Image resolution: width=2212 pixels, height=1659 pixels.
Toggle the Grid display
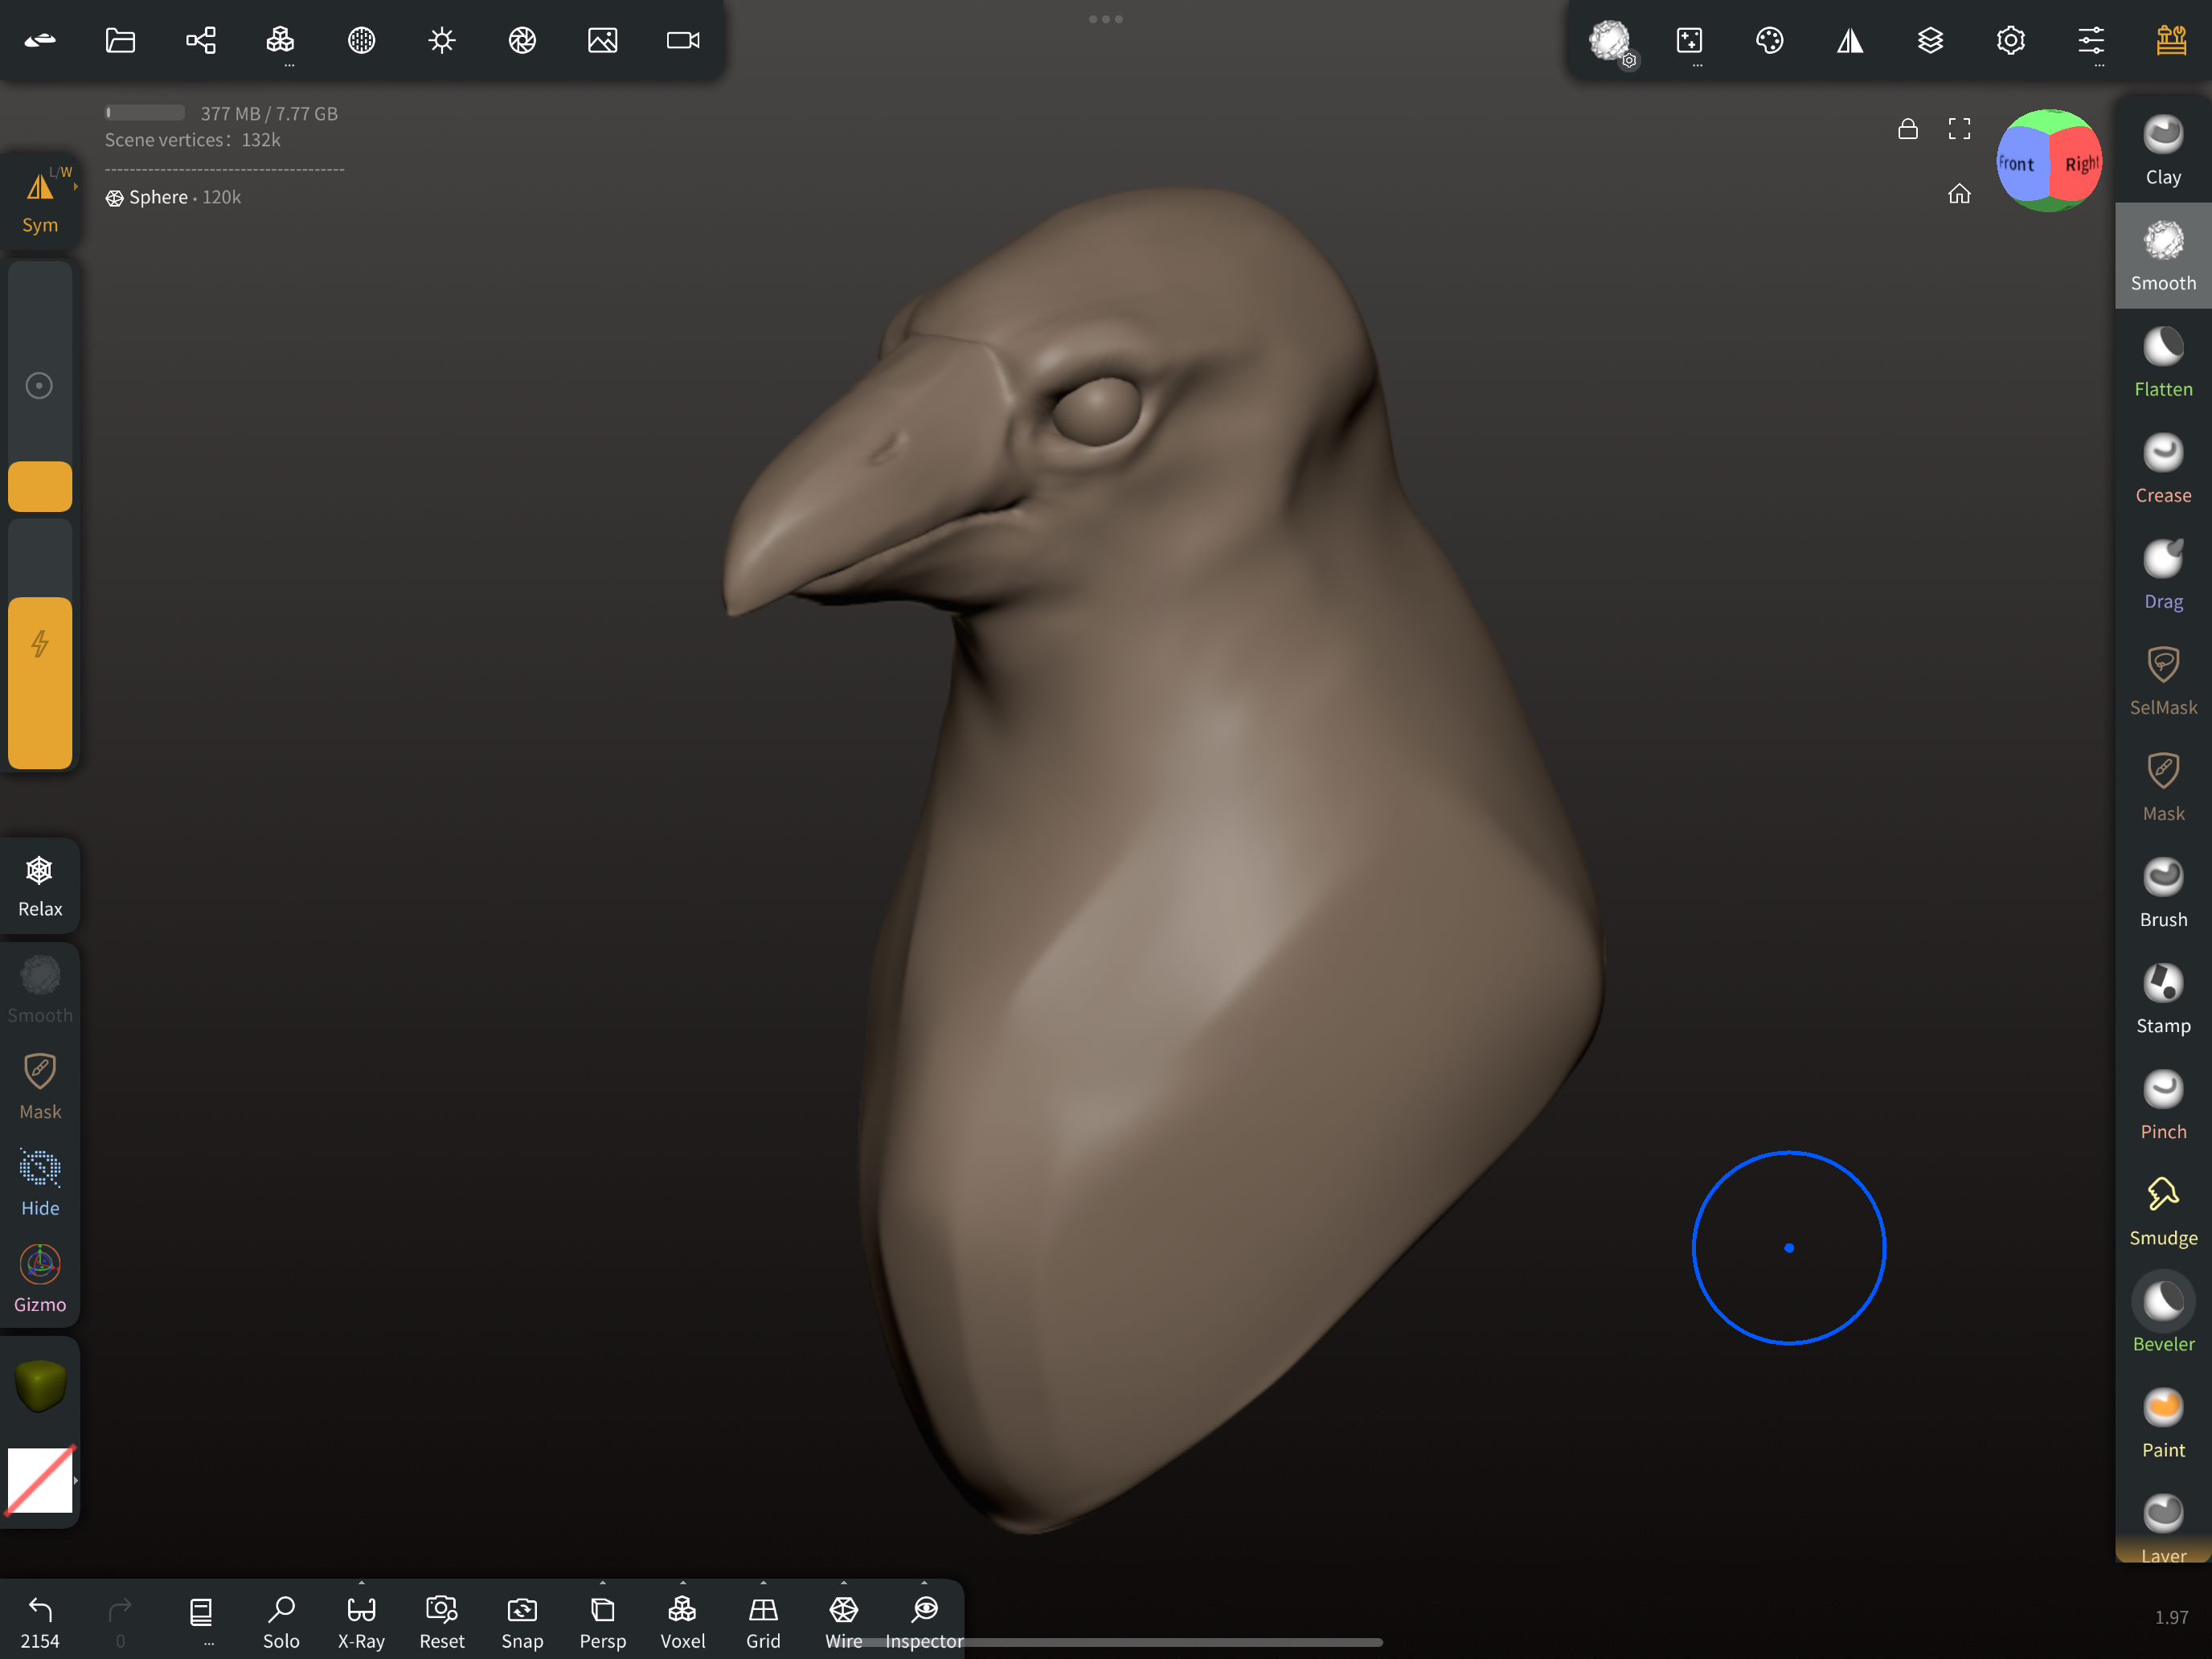tap(763, 1621)
